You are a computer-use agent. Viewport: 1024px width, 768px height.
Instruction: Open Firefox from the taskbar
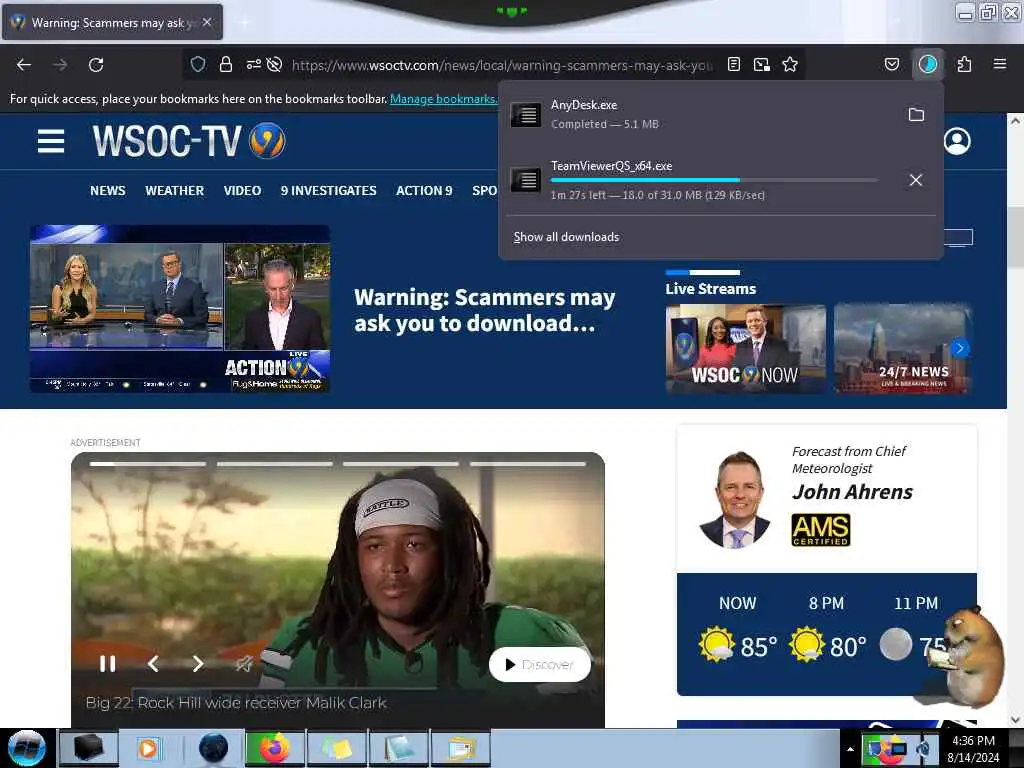point(275,748)
